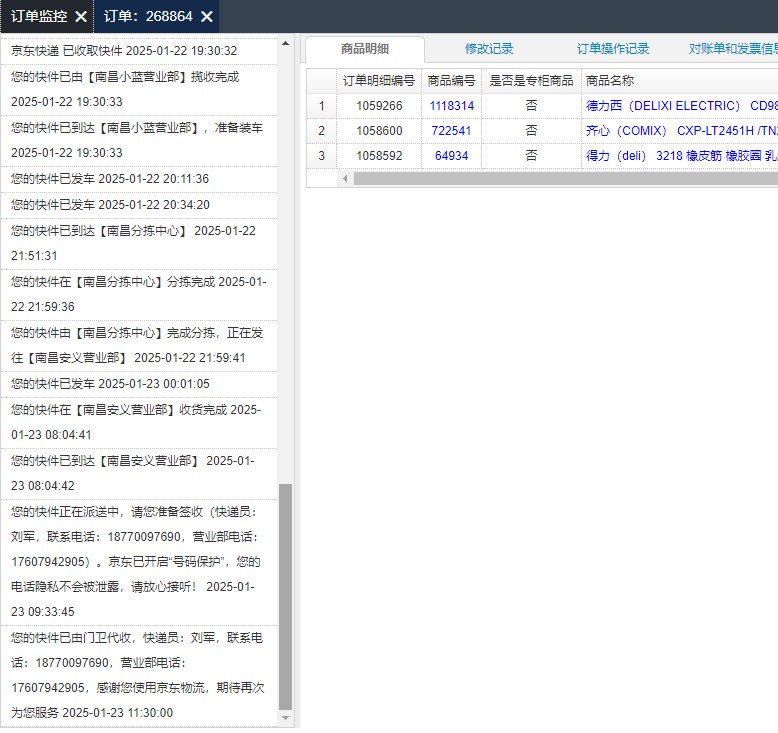Screen dimensions: 778x733
Task: Click the 否 cell in row 1059266
Action: pyautogui.click(x=531, y=106)
